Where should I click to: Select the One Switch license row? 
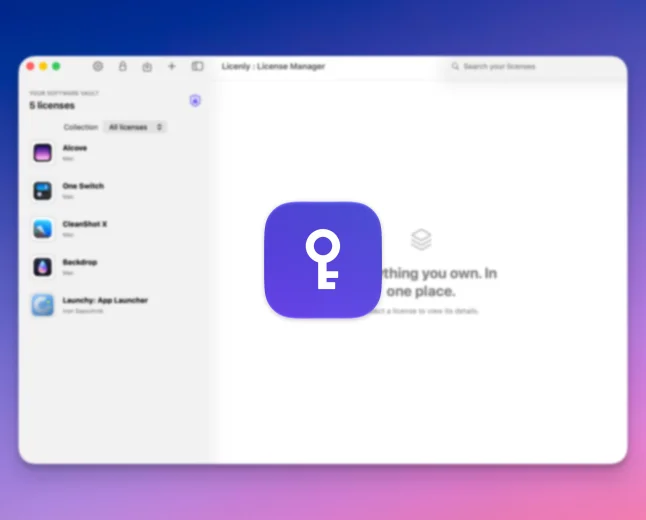pos(113,191)
